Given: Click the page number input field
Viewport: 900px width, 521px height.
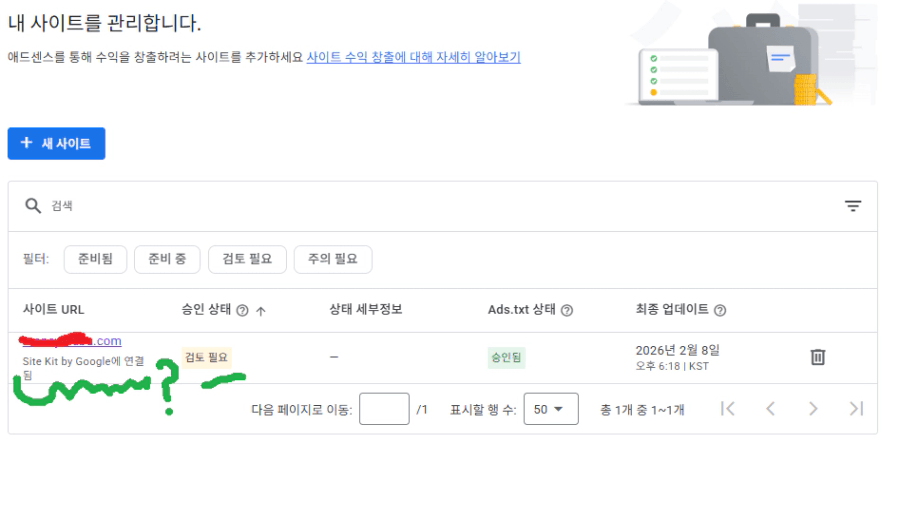Looking at the screenshot, I should [x=384, y=409].
